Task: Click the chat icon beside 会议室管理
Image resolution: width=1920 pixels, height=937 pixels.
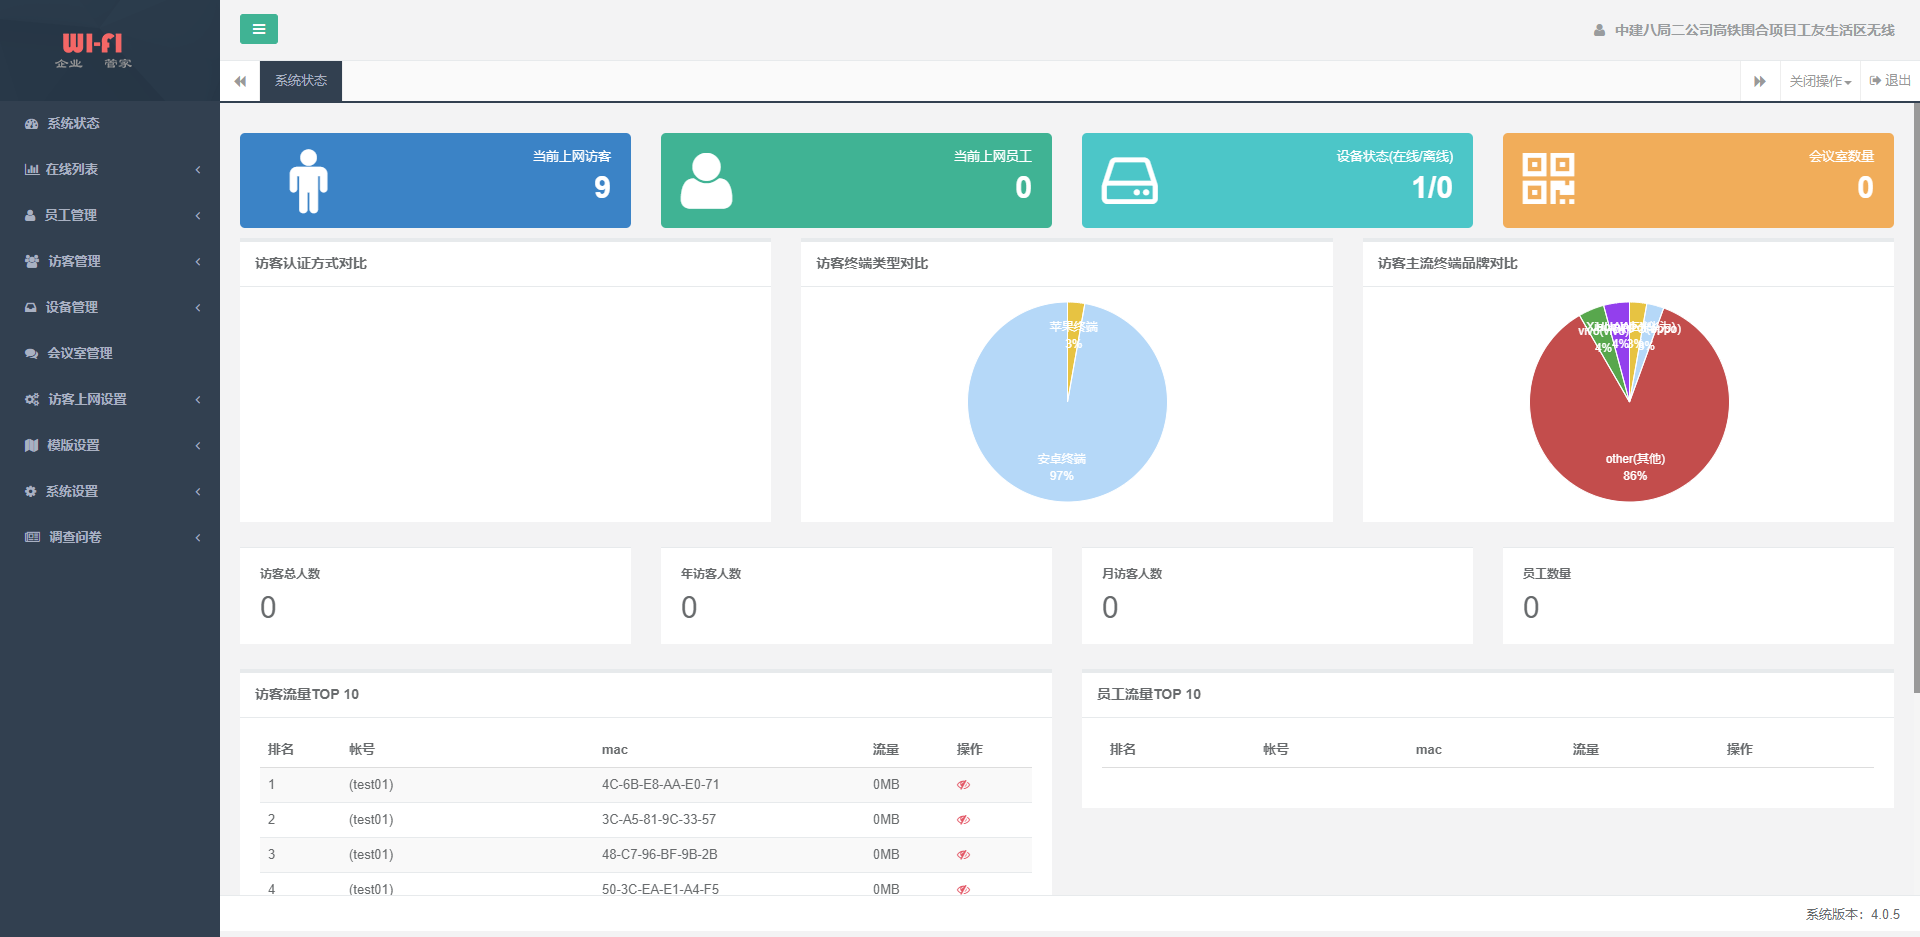Action: click(32, 354)
